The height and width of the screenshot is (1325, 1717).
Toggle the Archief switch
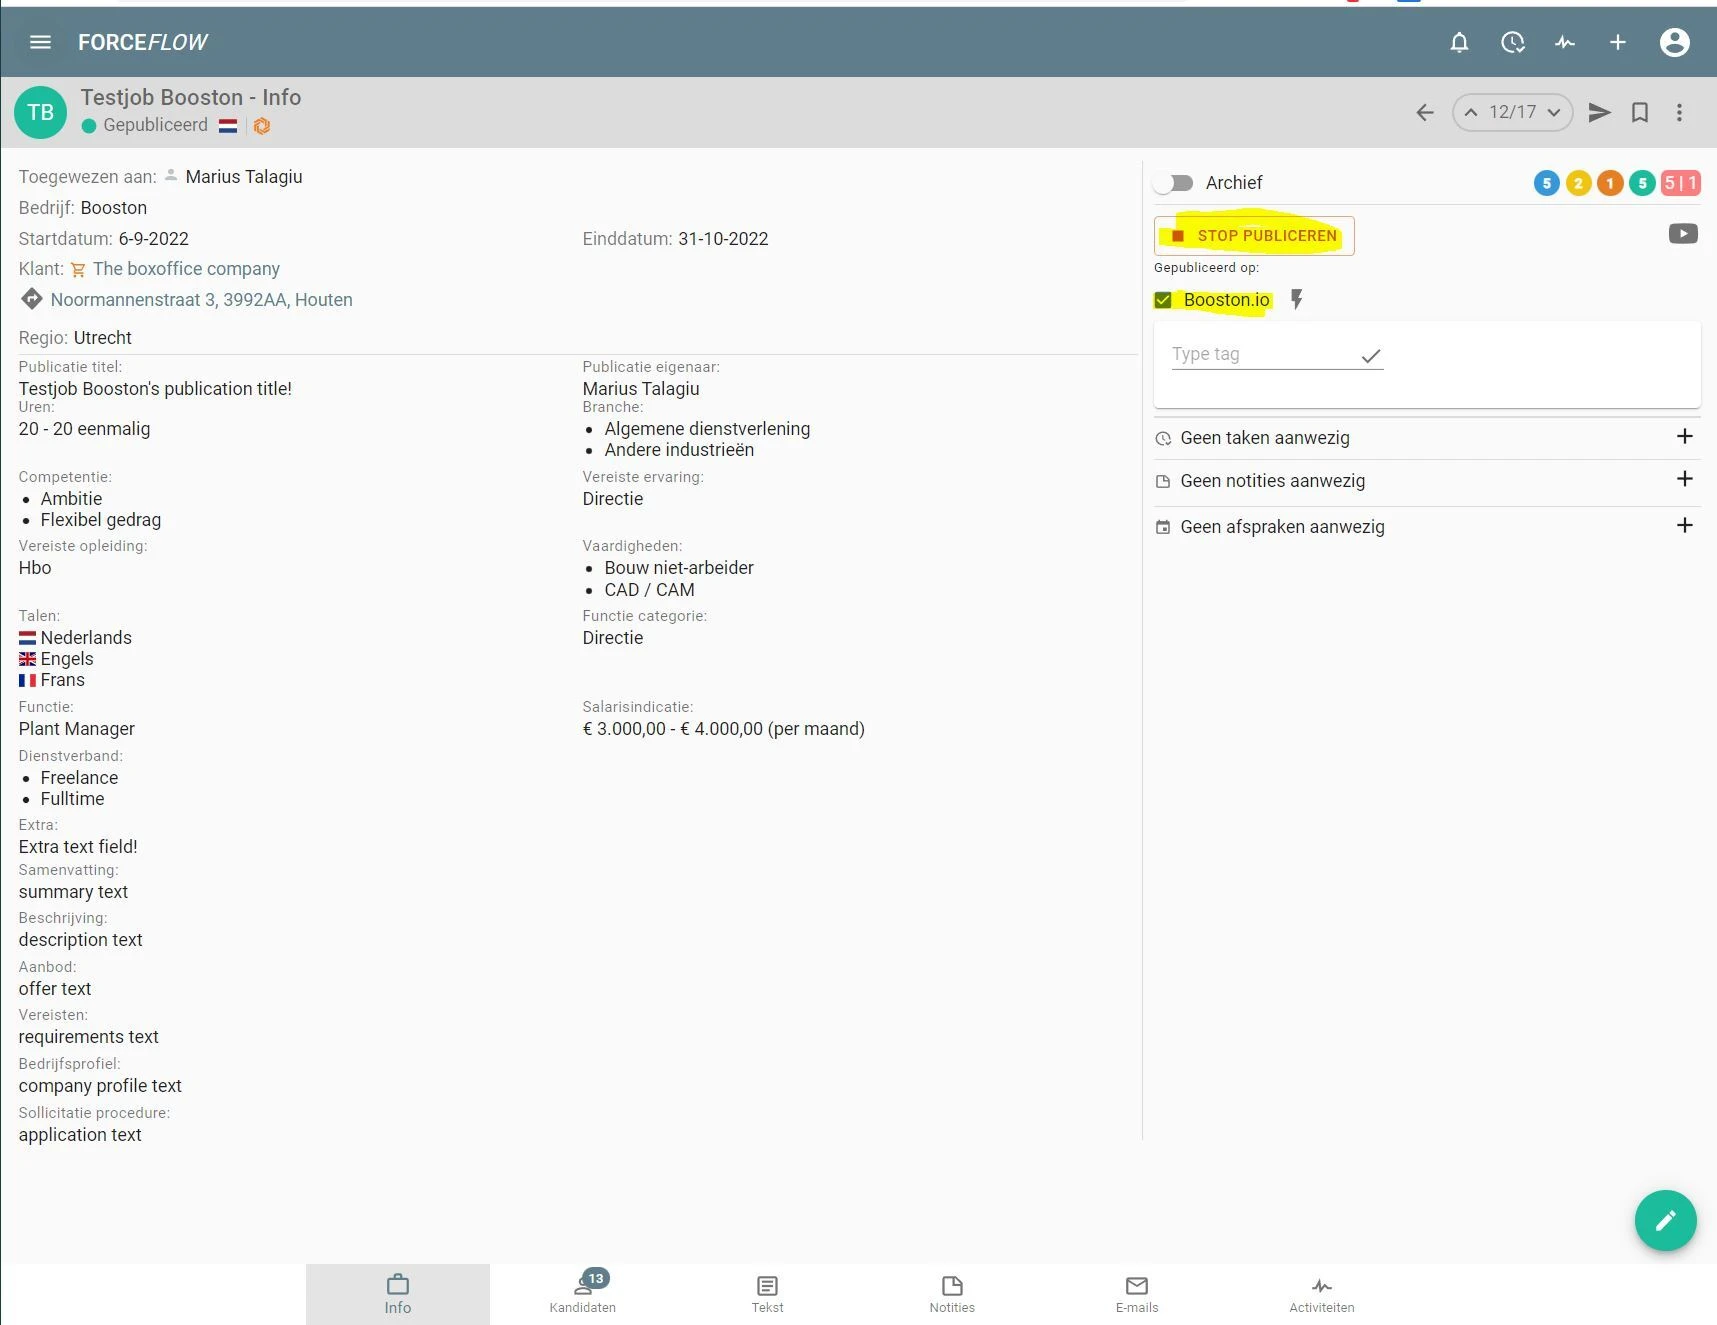(1173, 183)
